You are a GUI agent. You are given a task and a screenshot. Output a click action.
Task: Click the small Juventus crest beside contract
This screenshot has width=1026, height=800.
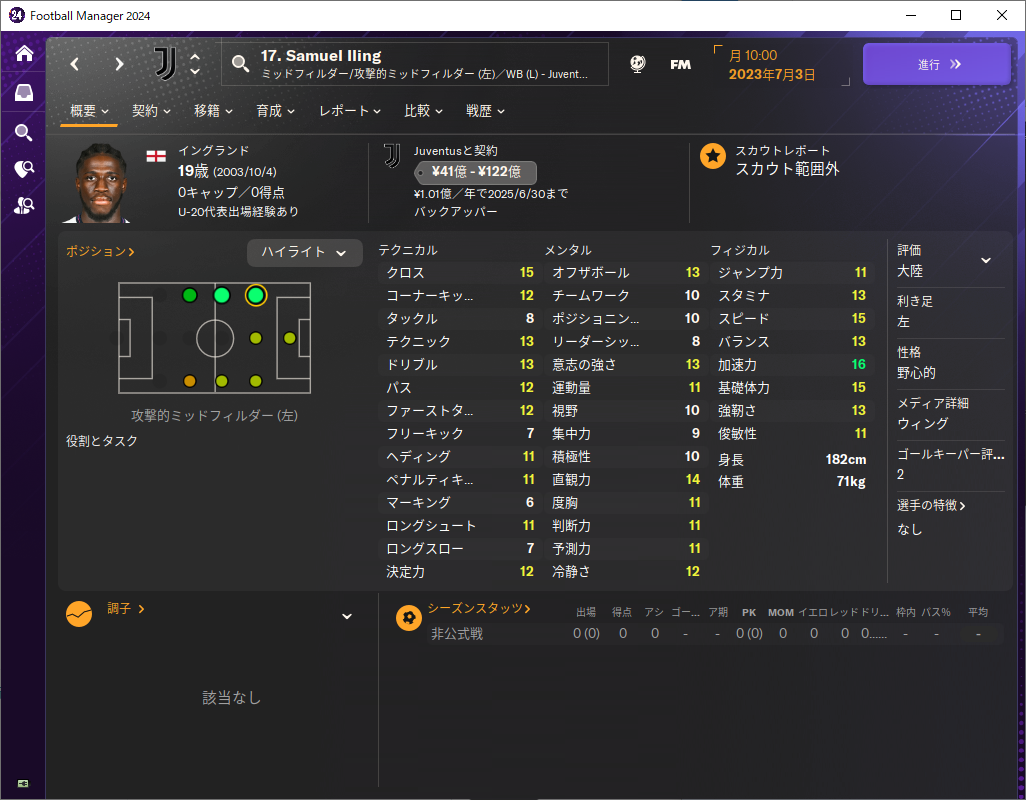point(392,156)
